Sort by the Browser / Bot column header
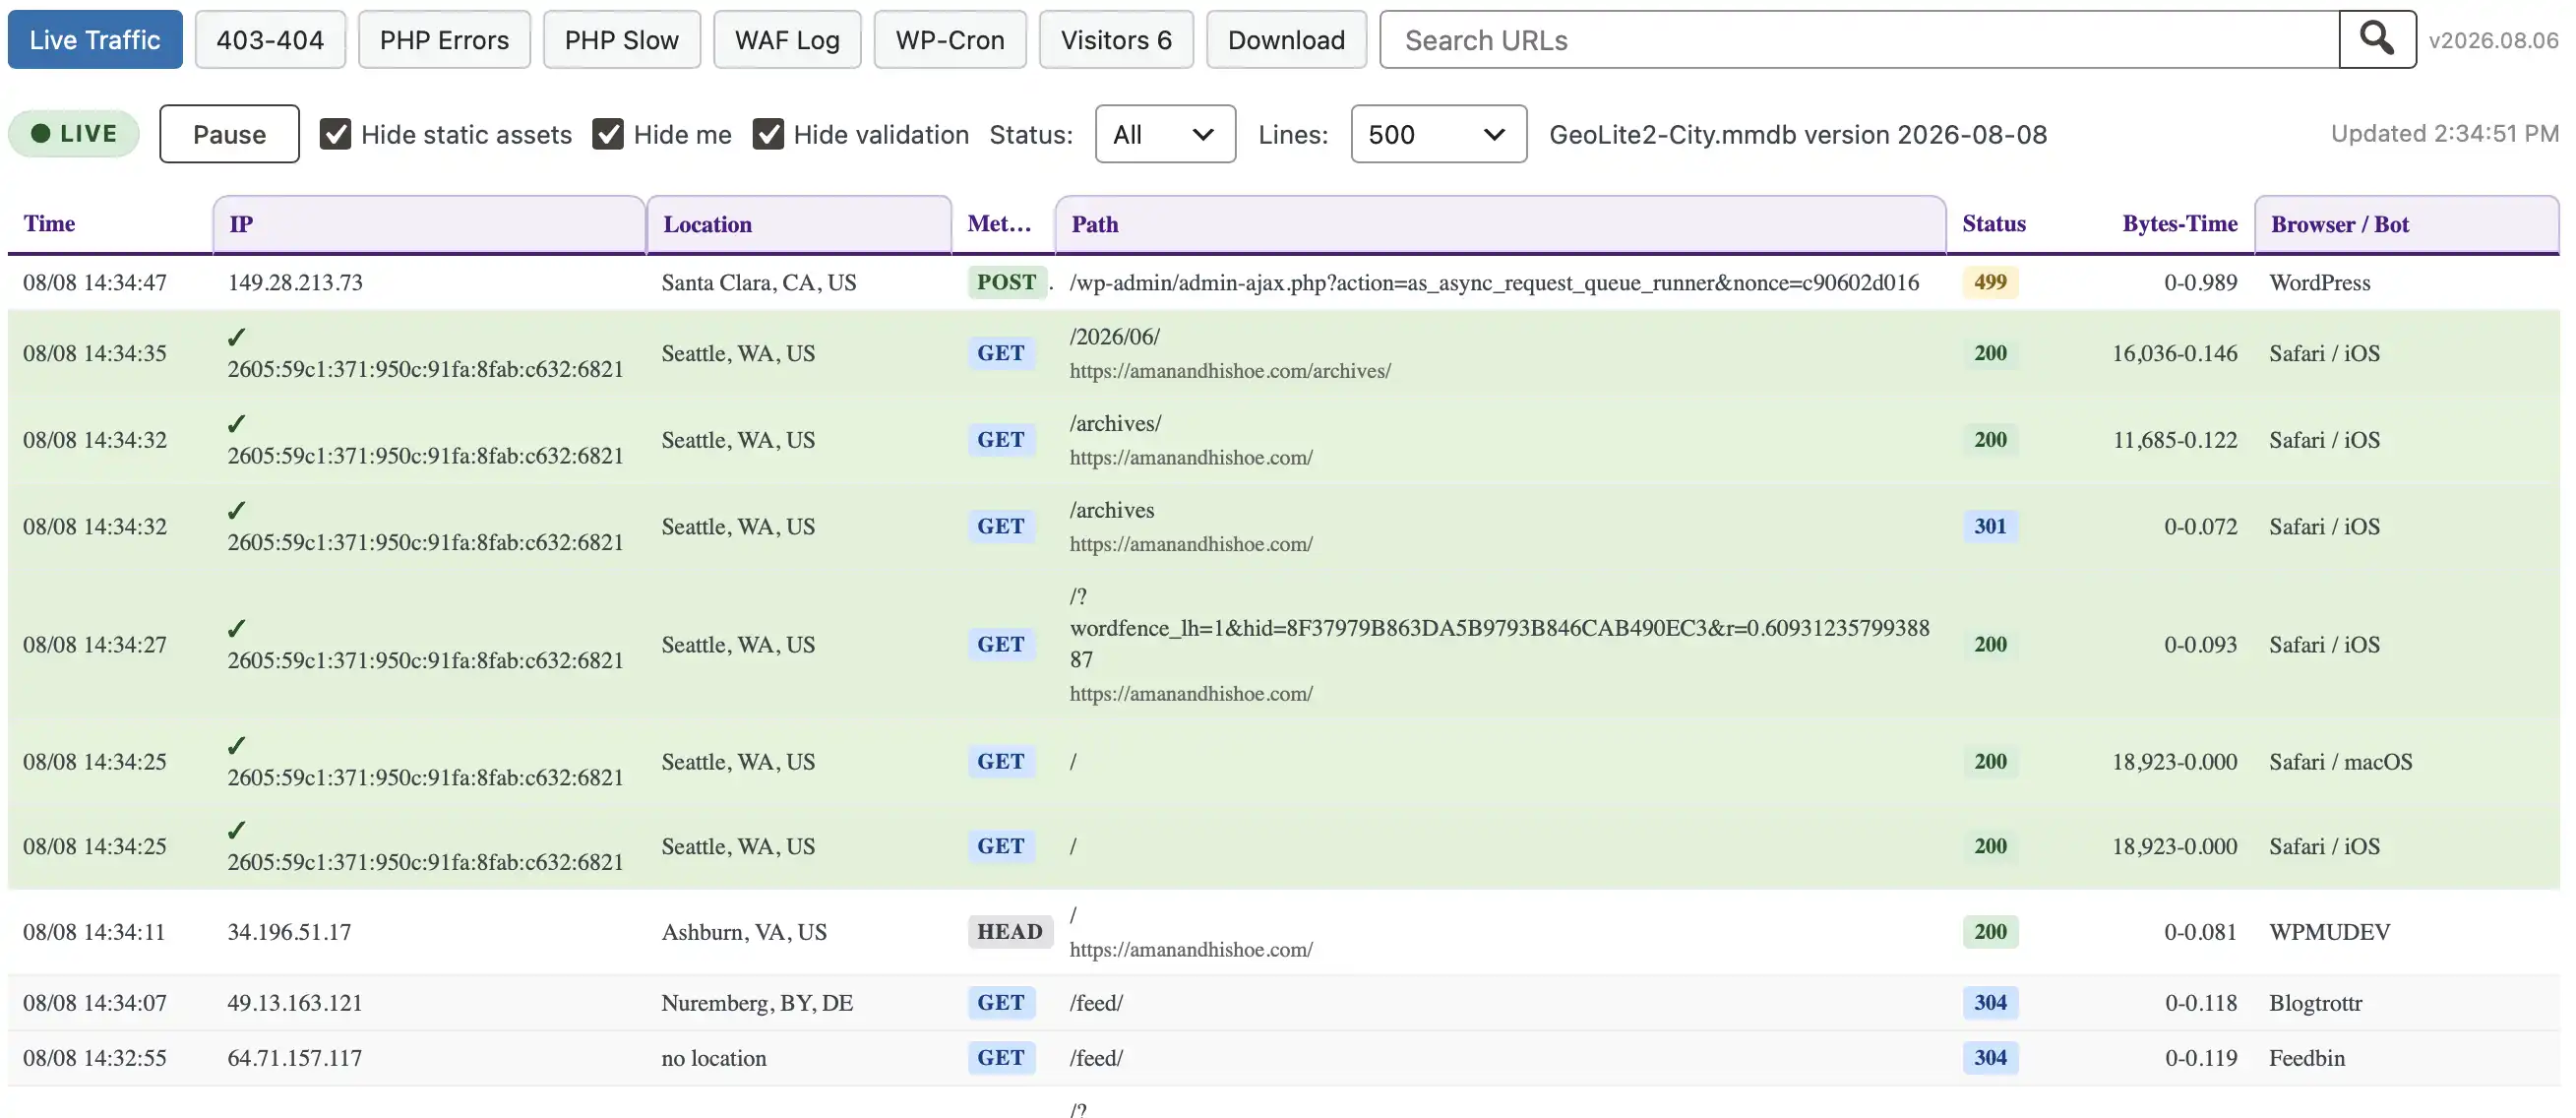Screen dimensions: 2576x1118 tap(2407, 224)
